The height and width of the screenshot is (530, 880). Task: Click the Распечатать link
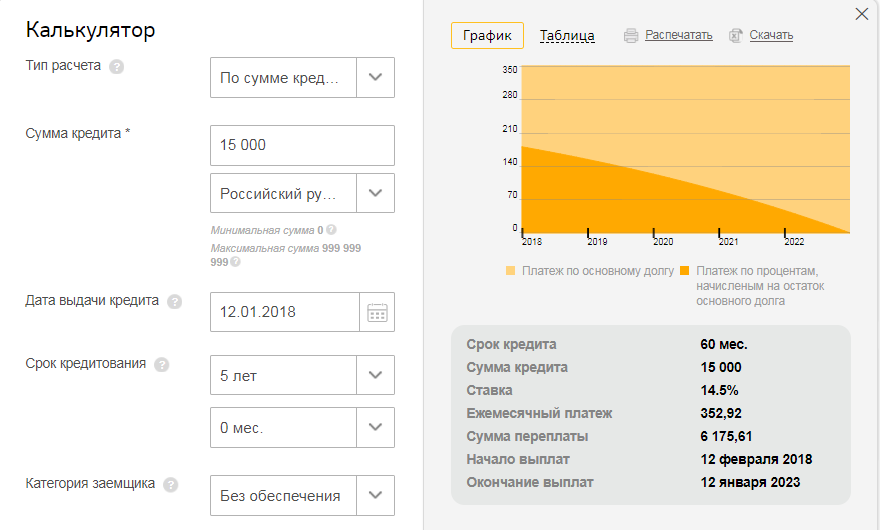click(x=678, y=36)
